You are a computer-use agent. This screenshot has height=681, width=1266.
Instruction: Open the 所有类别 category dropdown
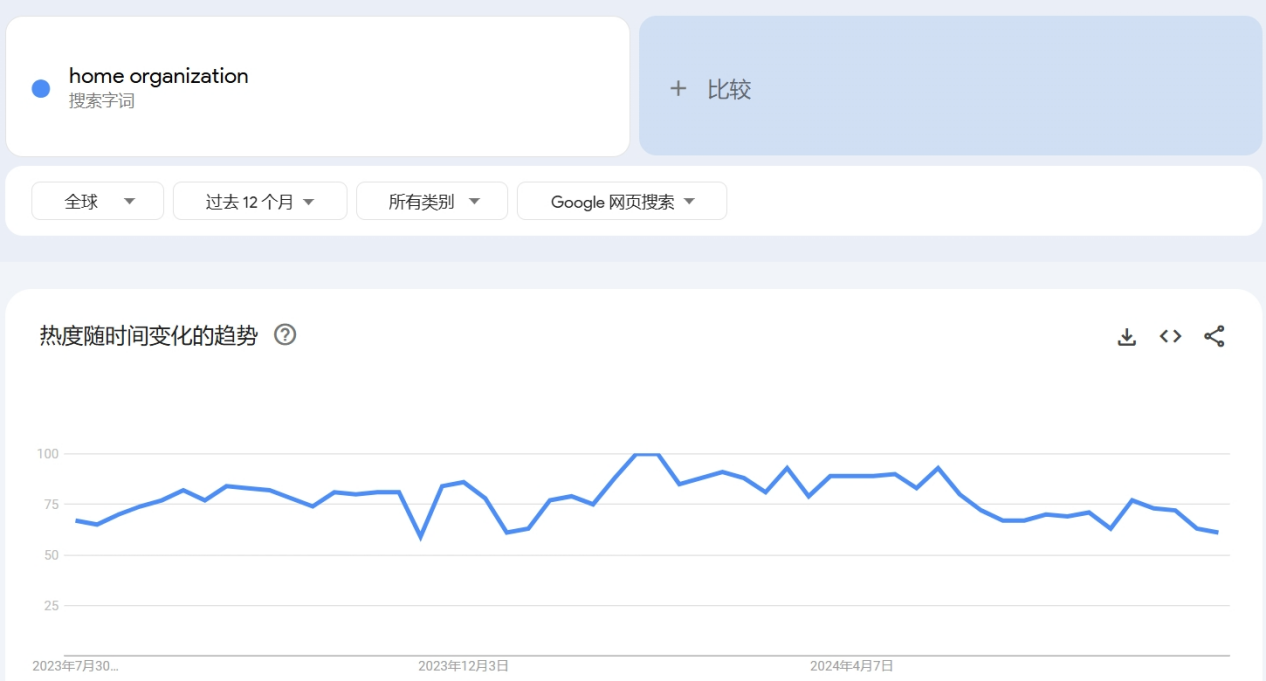tap(431, 200)
